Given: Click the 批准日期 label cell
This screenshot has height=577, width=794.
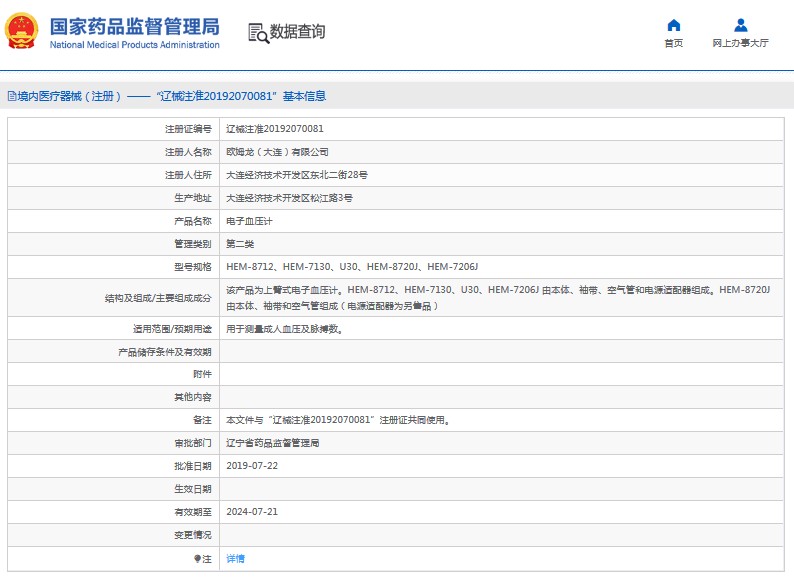Looking at the screenshot, I should [x=113, y=466].
